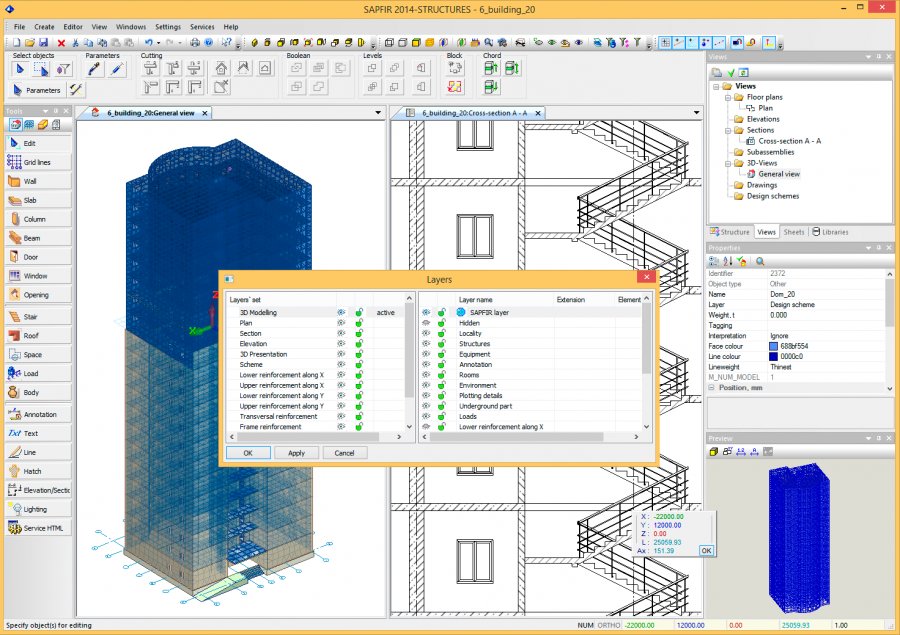Collapse the Position, mm property group
Screen dimensions: 900x635
click(x=712, y=388)
